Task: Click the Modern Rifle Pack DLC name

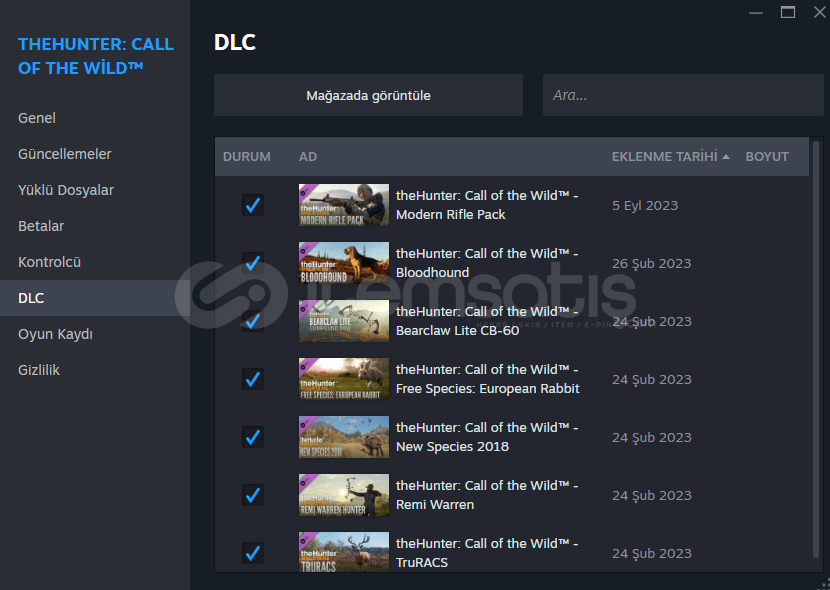Action: click(487, 205)
